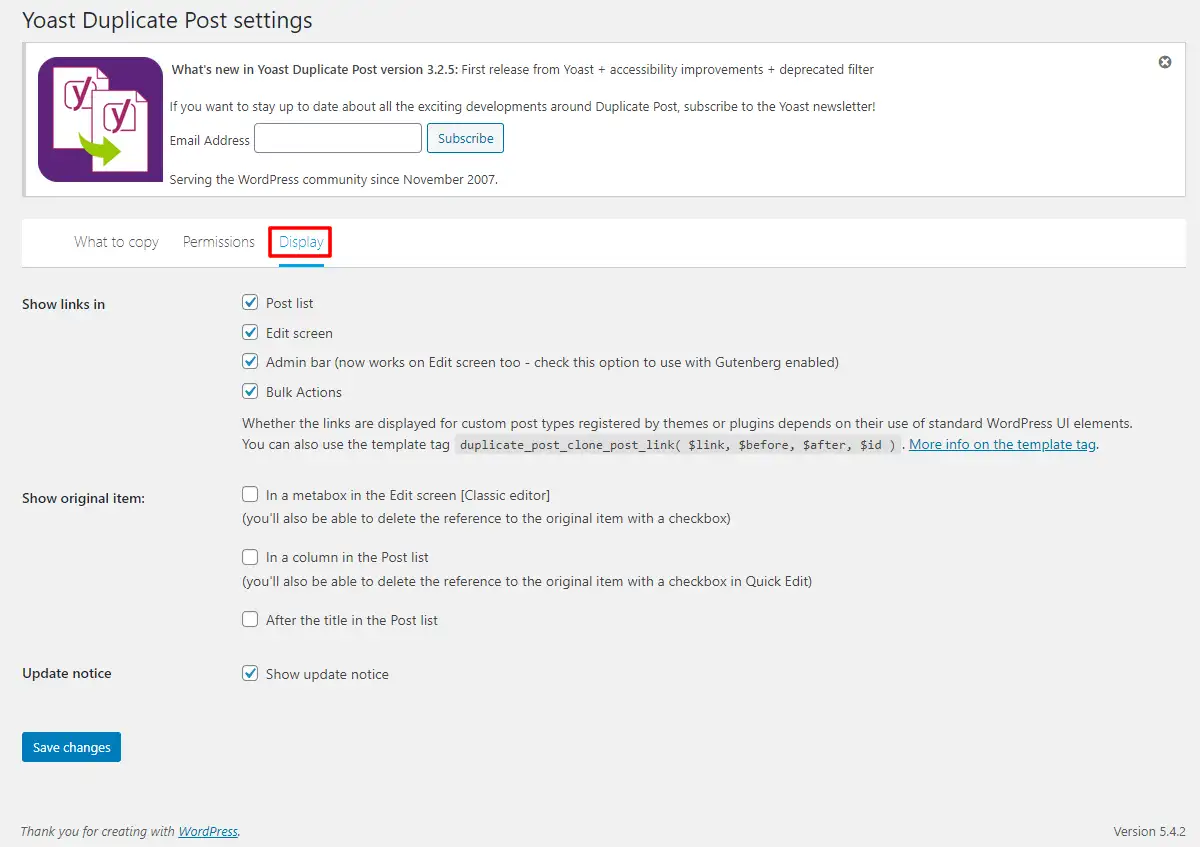Select the Display tab
Image resolution: width=1200 pixels, height=847 pixels.
[x=301, y=242]
